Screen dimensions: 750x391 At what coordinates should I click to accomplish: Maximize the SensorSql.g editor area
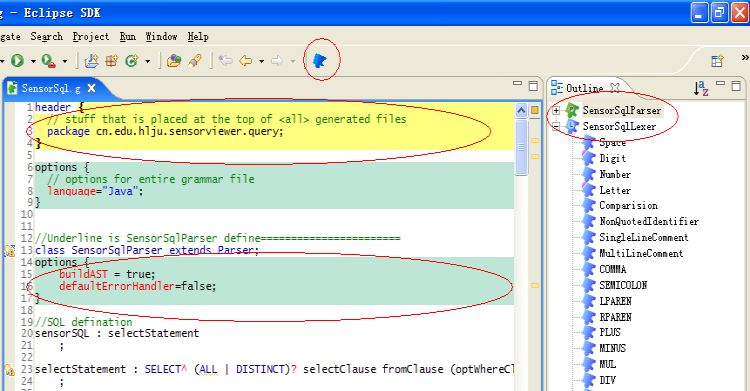click(533, 86)
